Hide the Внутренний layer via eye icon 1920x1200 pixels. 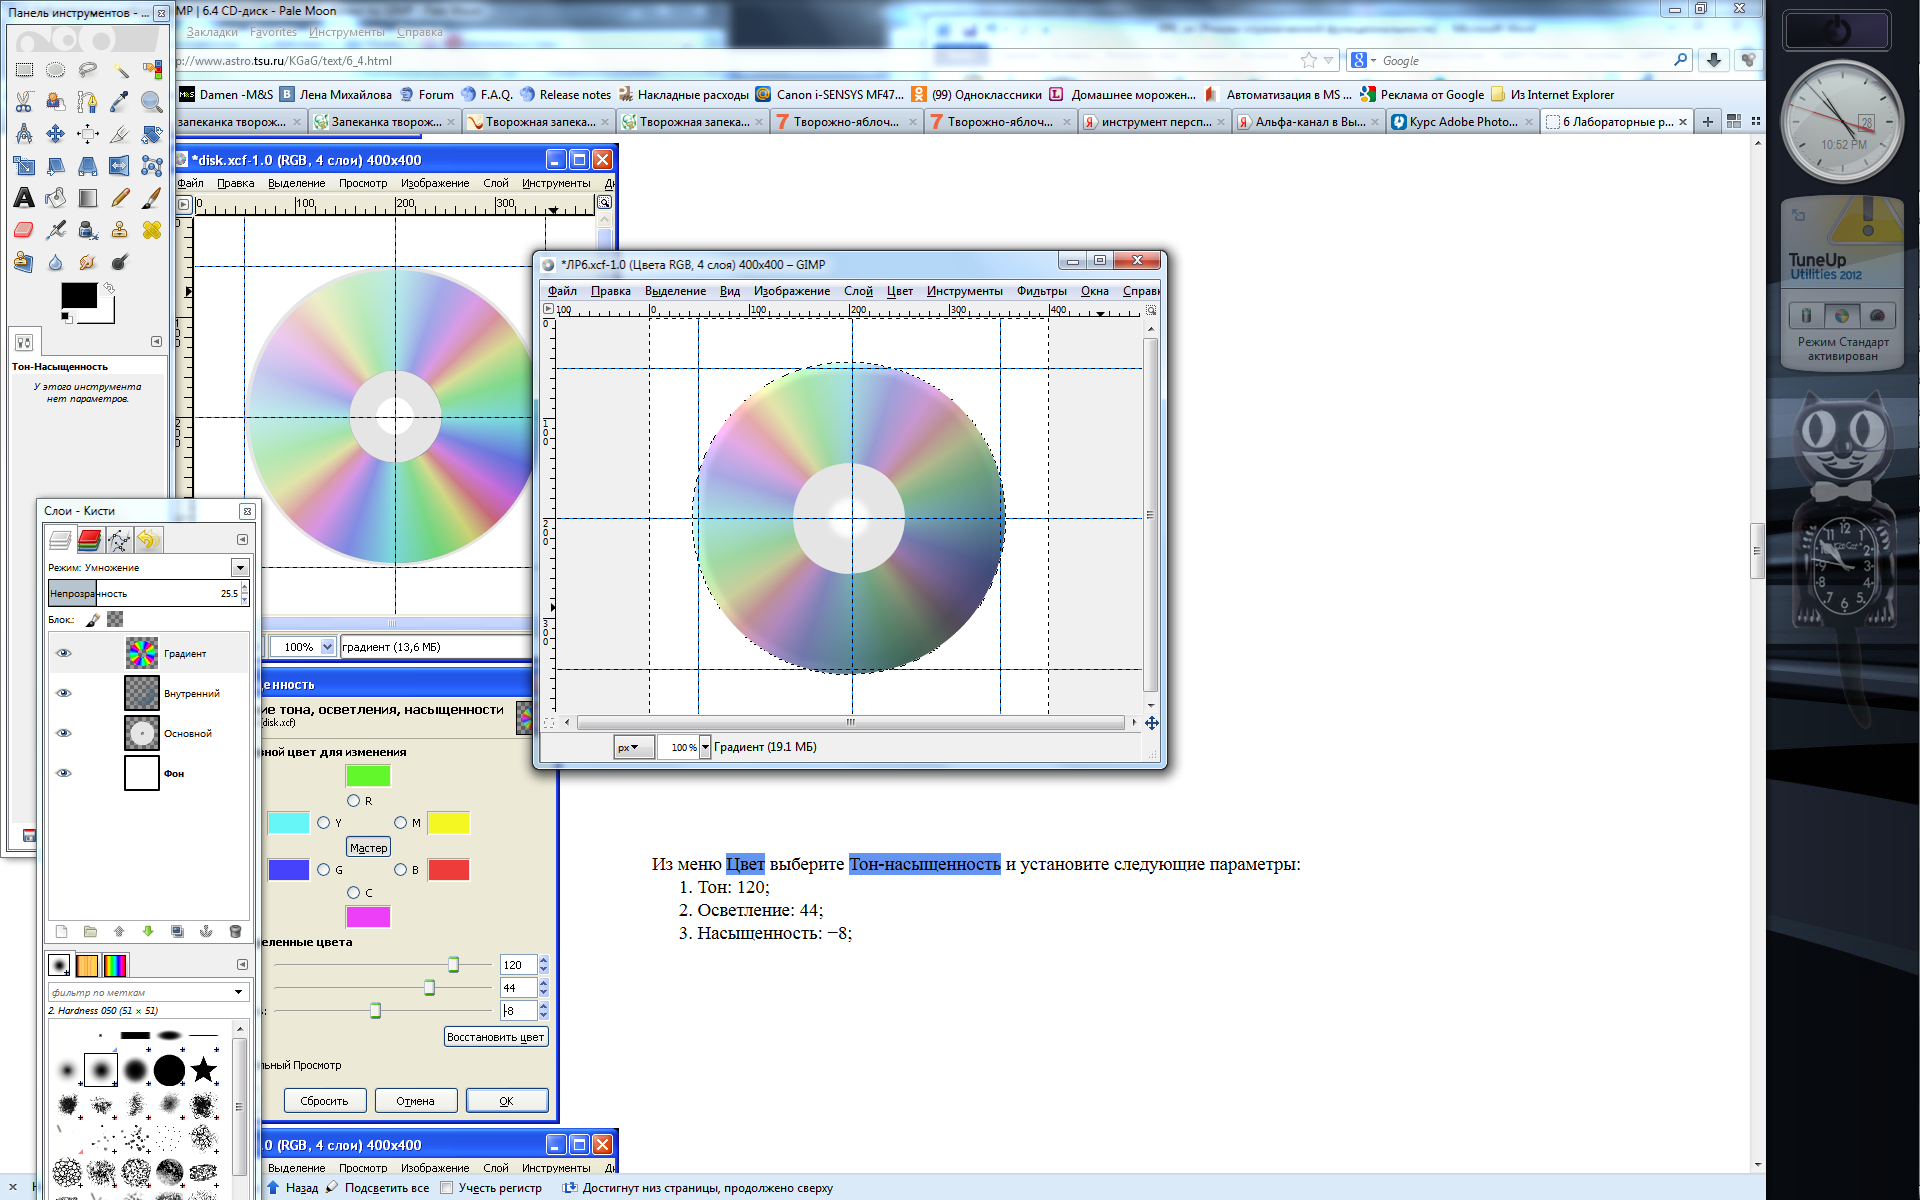pos(64,693)
